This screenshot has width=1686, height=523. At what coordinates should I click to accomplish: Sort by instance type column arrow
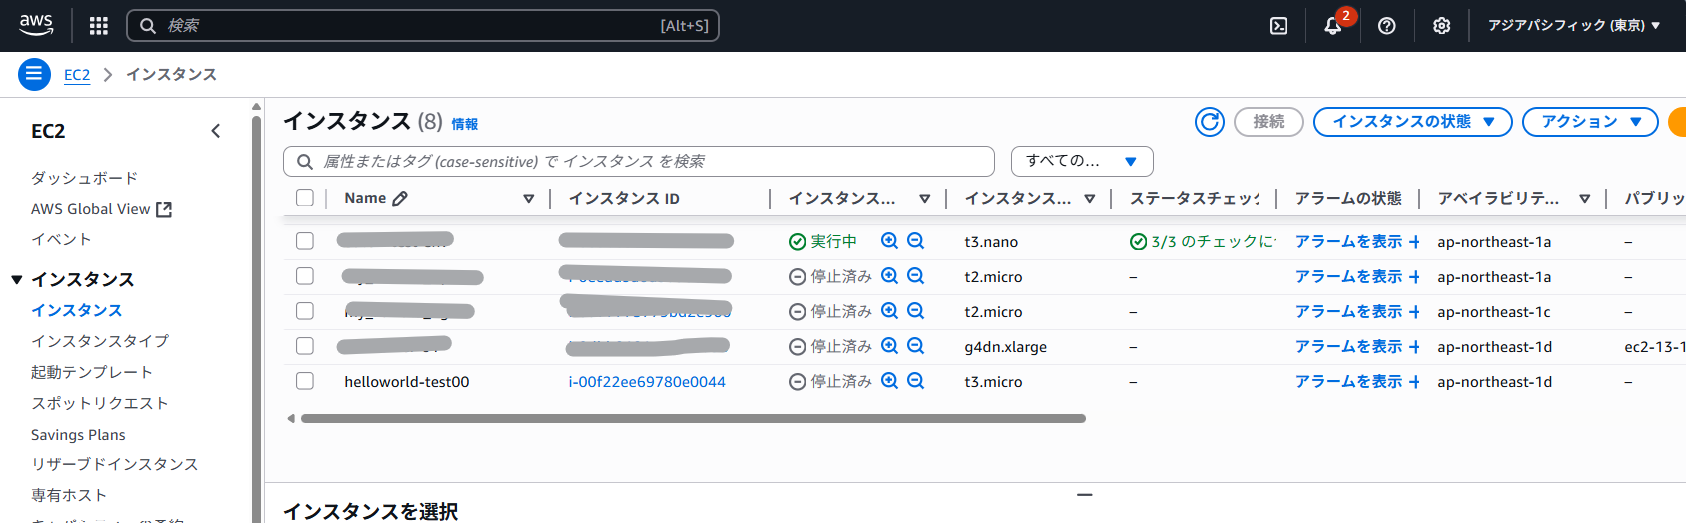pos(1090,199)
